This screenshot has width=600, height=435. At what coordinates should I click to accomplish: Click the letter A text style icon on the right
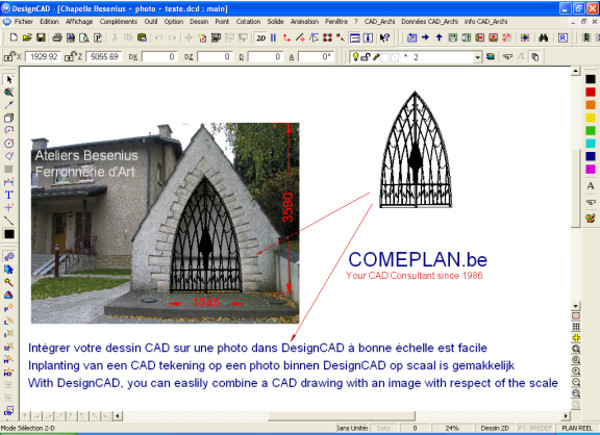[590, 186]
